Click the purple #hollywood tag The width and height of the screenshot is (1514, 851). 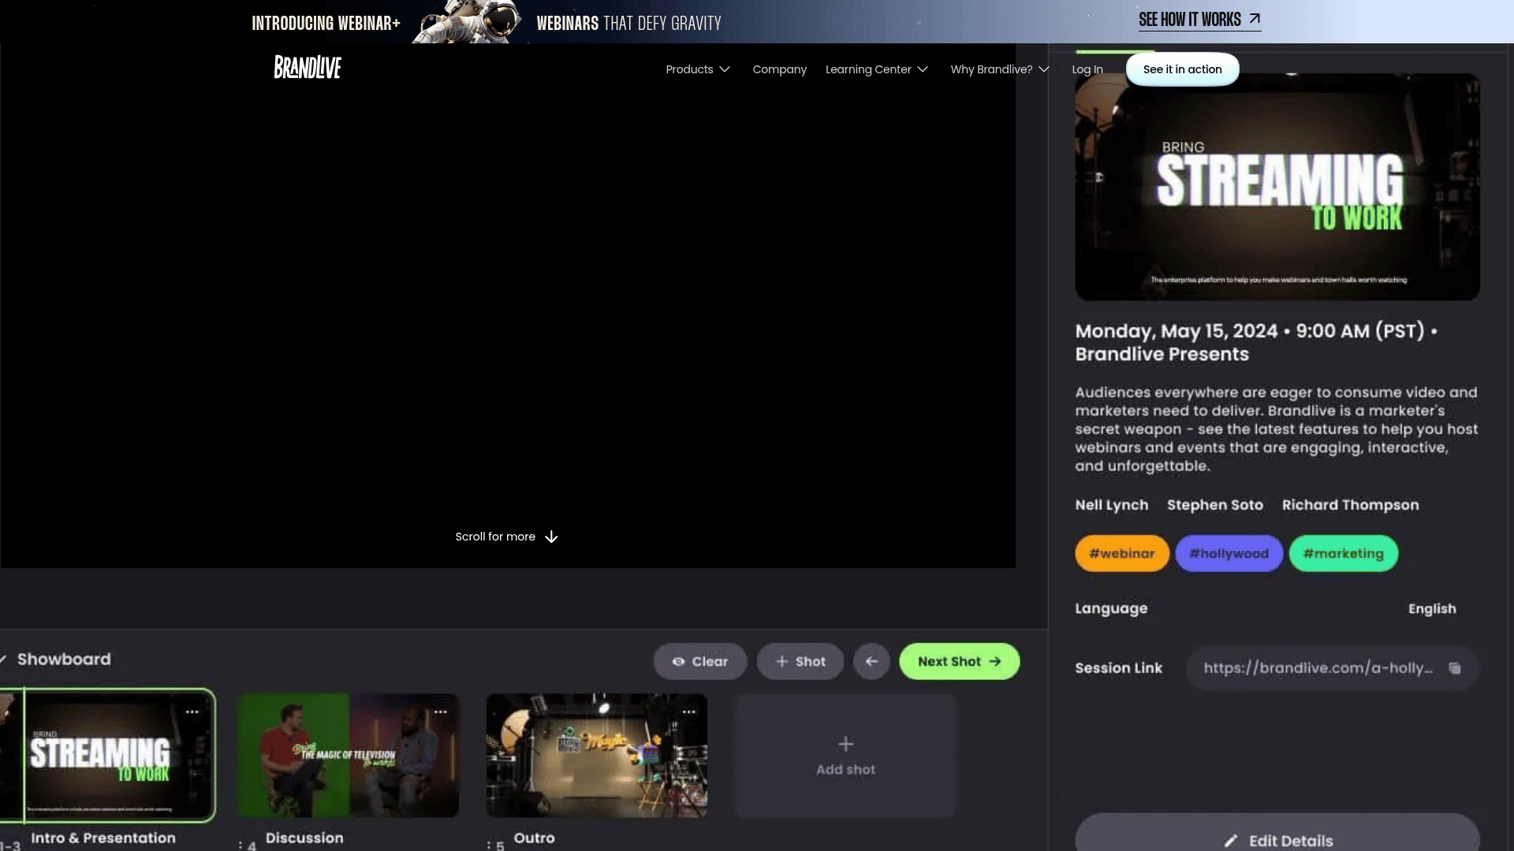click(x=1229, y=553)
